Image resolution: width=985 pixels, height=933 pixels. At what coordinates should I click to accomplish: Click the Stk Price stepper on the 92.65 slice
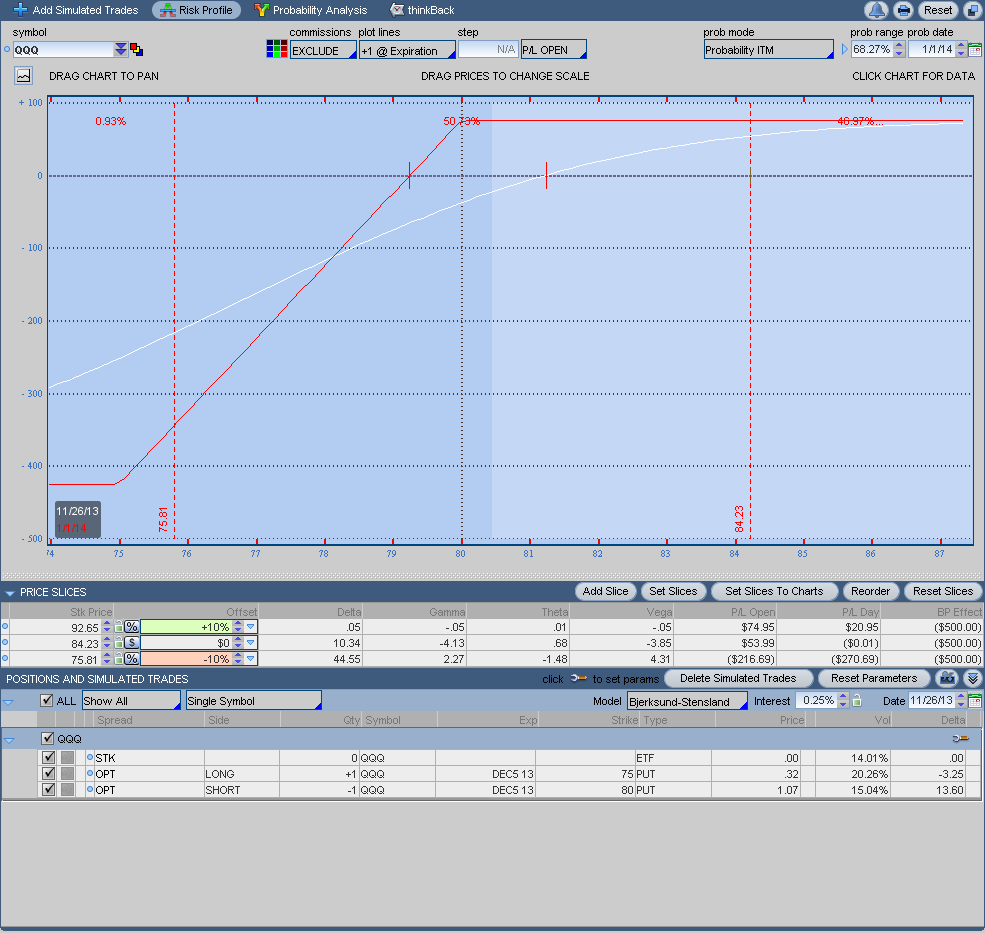(107, 626)
